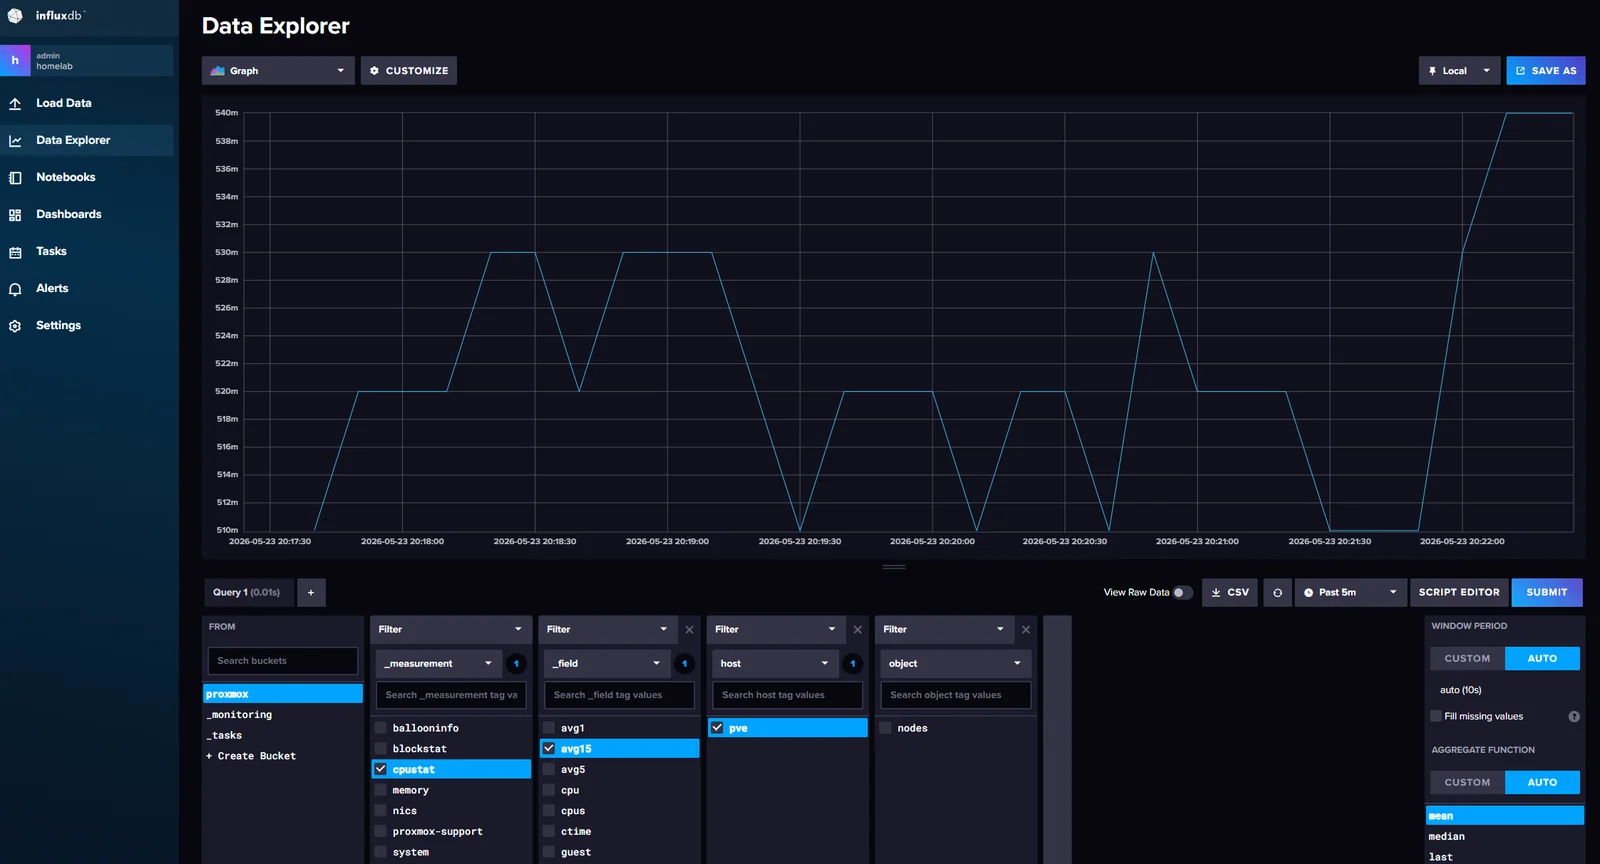Click the Alerts bell icon
This screenshot has width=1600, height=864.
pos(15,289)
